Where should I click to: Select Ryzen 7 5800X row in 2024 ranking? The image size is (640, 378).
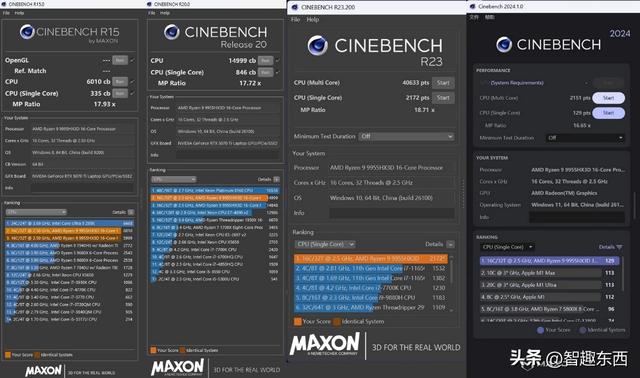pyautogui.click(x=549, y=309)
